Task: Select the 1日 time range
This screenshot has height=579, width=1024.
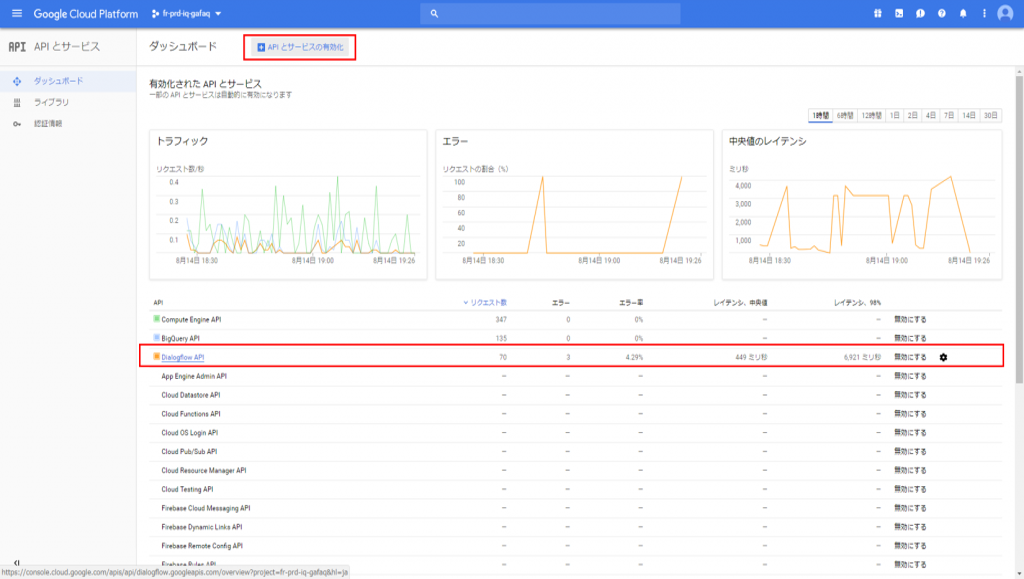Action: 895,116
